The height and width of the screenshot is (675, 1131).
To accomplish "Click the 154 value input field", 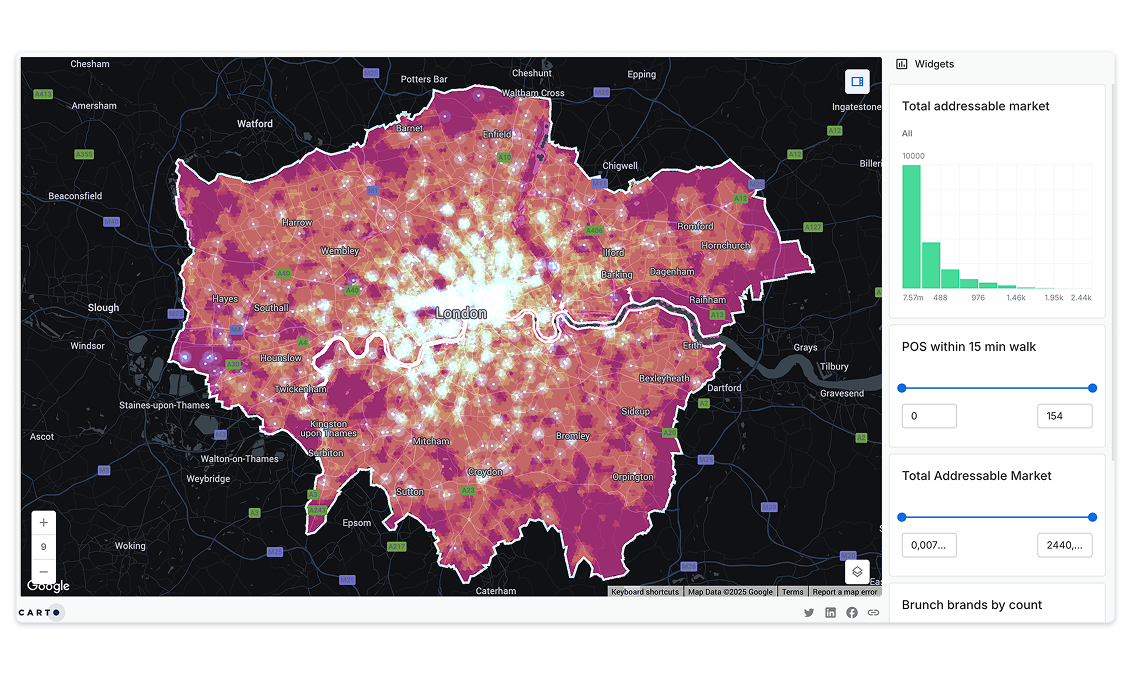I will click(x=1064, y=415).
